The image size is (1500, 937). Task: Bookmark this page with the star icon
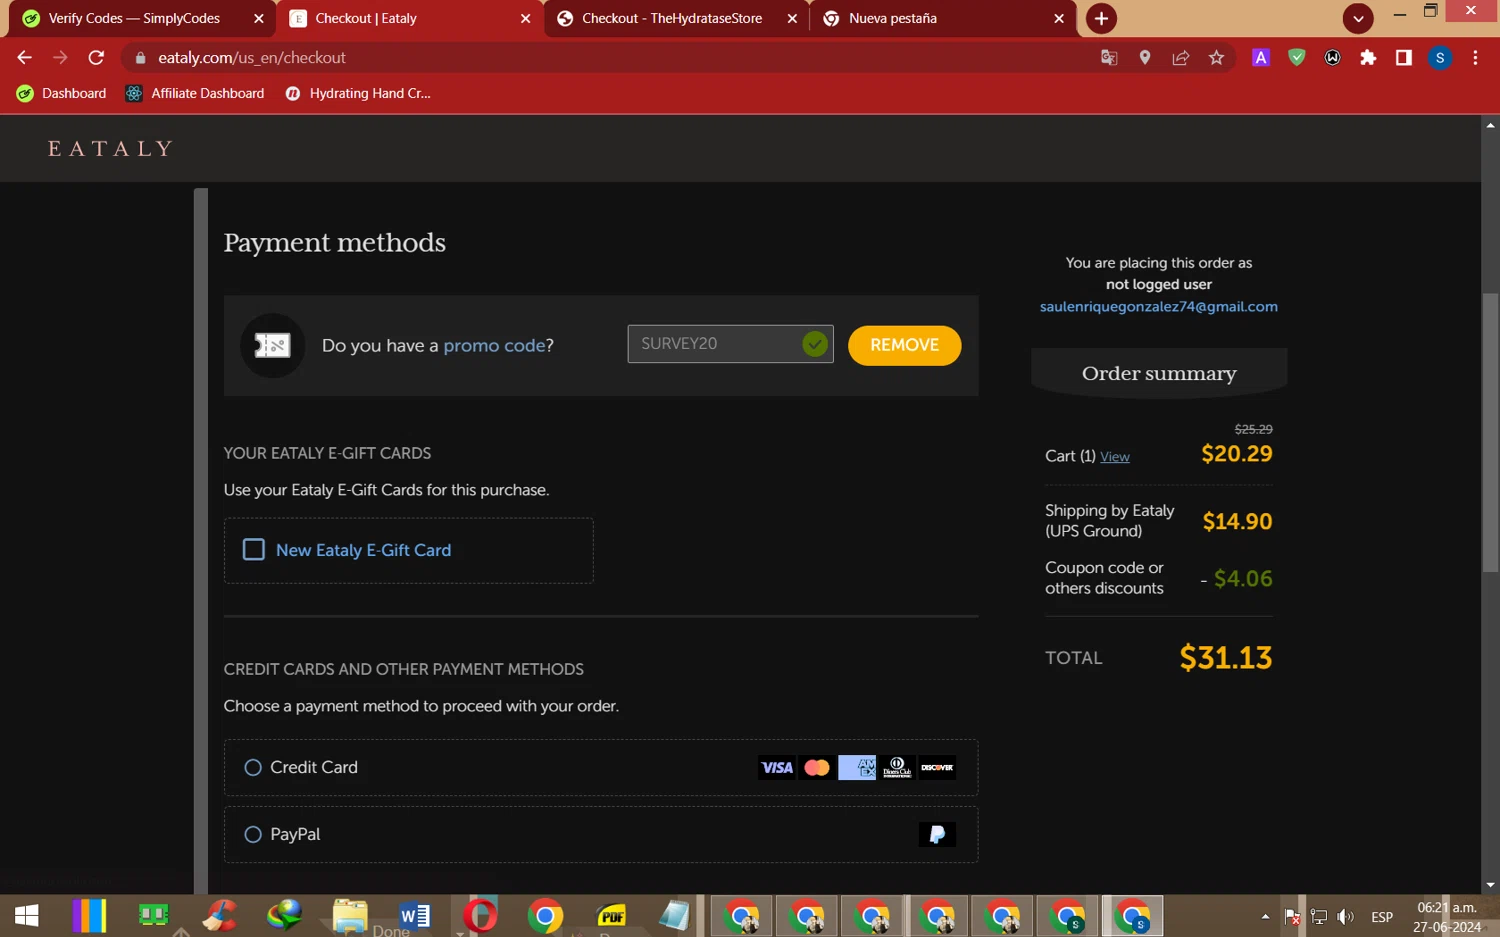tap(1216, 58)
